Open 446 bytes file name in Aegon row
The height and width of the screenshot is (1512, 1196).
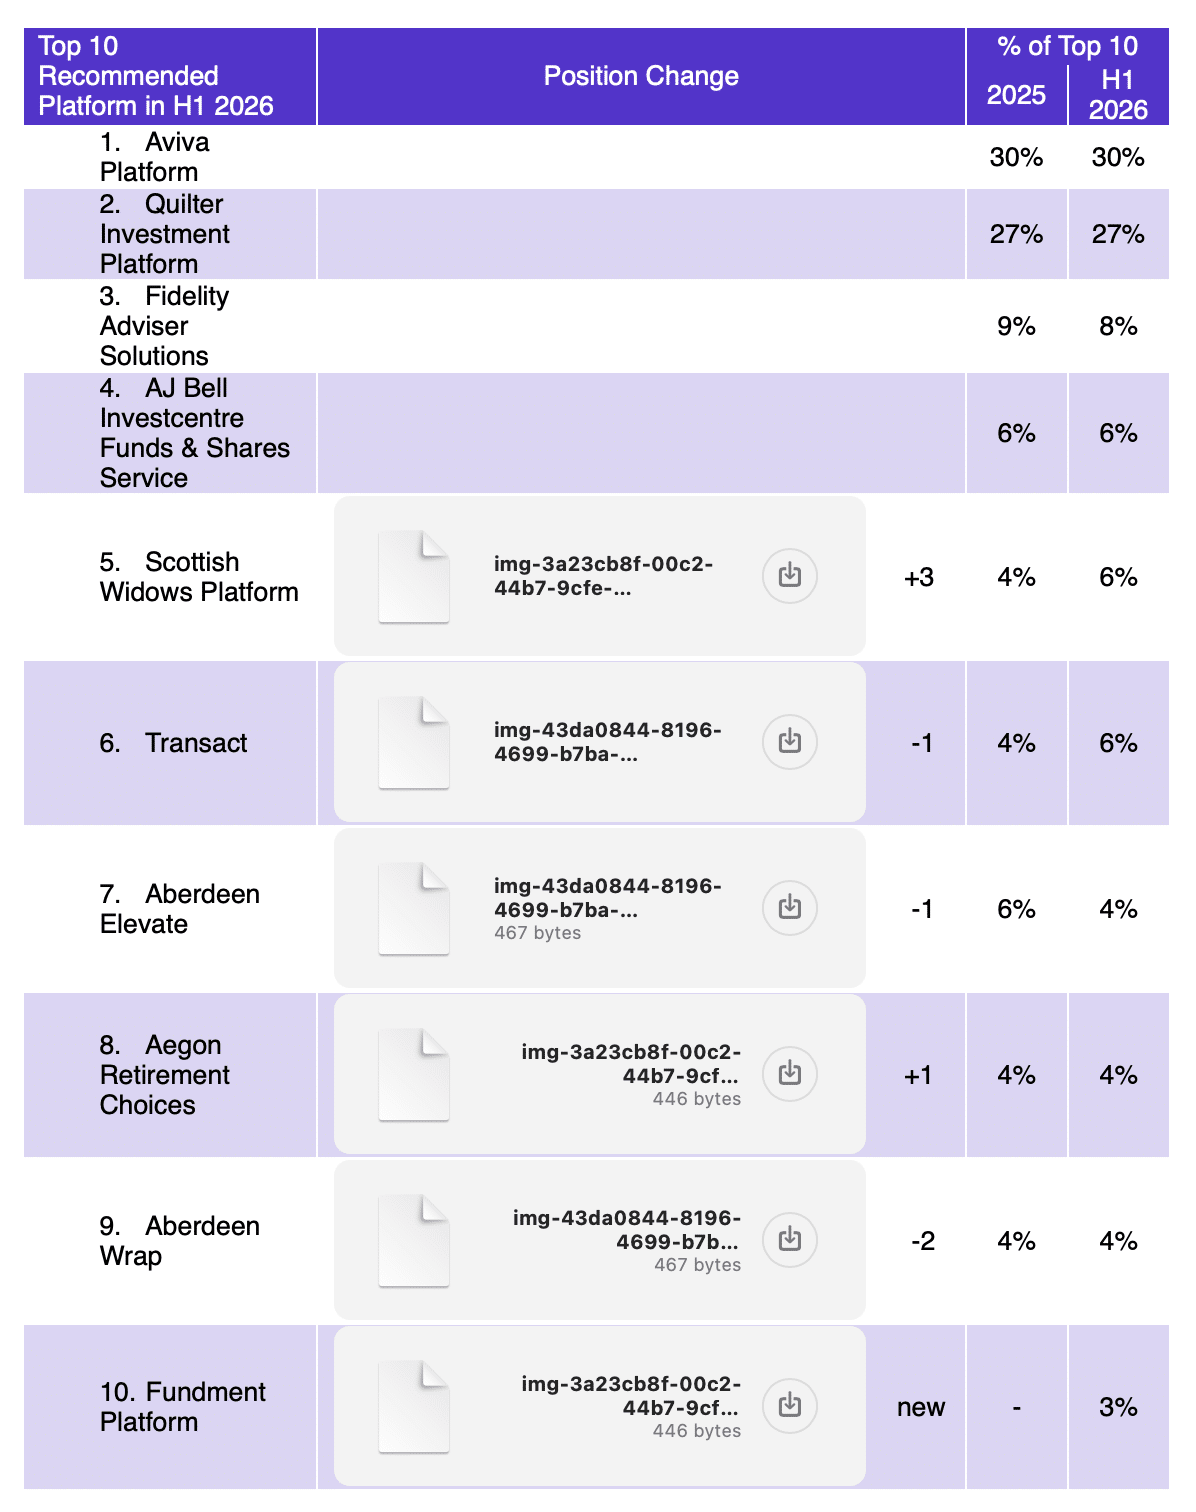[x=631, y=1064]
